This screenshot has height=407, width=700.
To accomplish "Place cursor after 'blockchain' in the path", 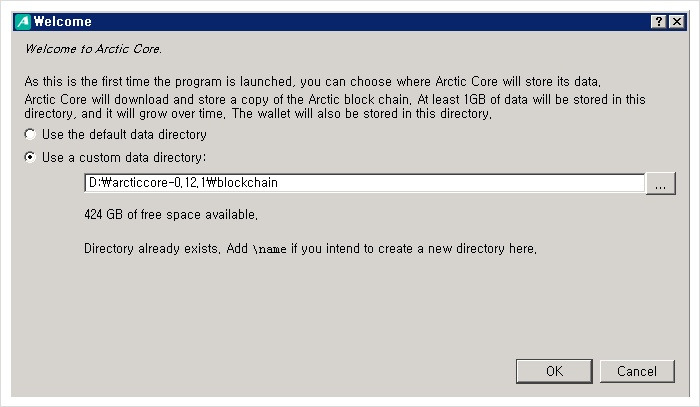I will point(279,183).
